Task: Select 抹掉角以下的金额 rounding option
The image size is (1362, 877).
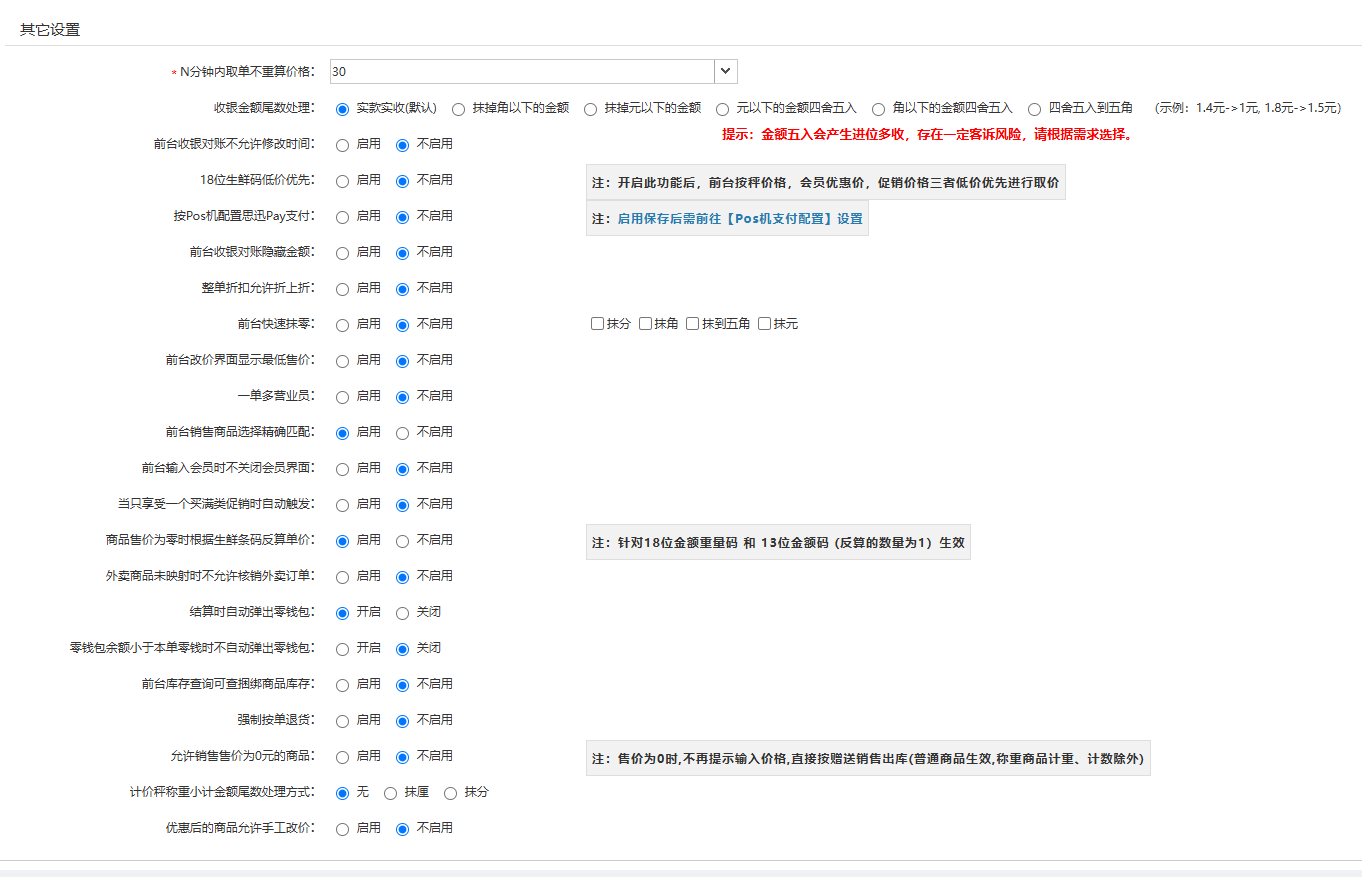Action: click(x=459, y=109)
